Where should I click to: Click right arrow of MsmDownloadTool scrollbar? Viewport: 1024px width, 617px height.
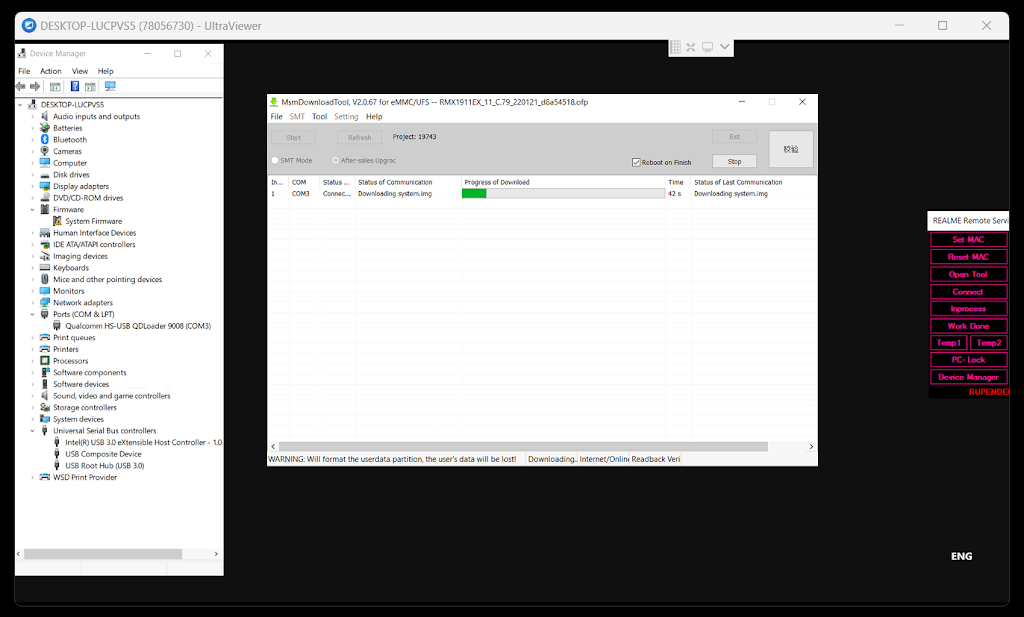(811, 447)
